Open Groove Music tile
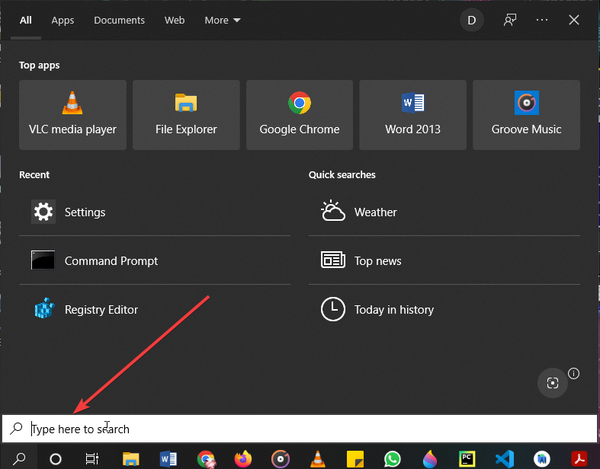This screenshot has width=600, height=469. (x=526, y=115)
